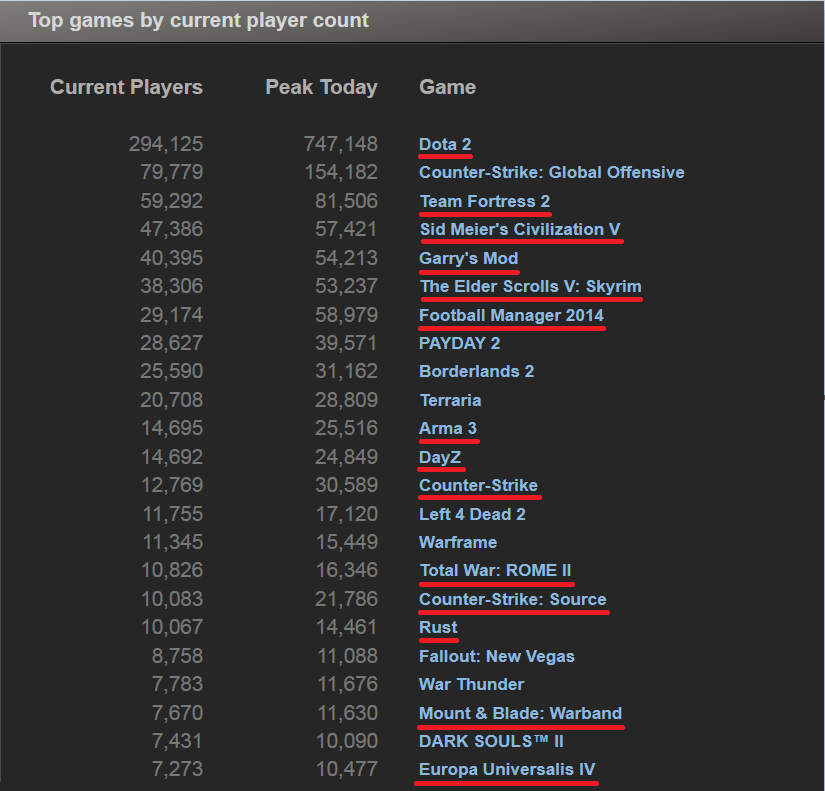Open Counter-Strike: Global Offensive link

point(551,173)
